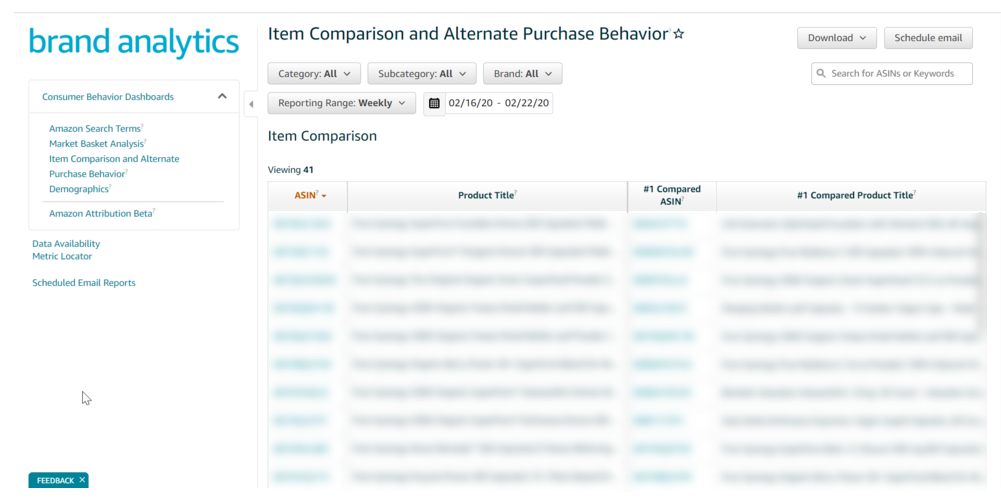
Task: Open the Download dropdown button
Action: [836, 38]
